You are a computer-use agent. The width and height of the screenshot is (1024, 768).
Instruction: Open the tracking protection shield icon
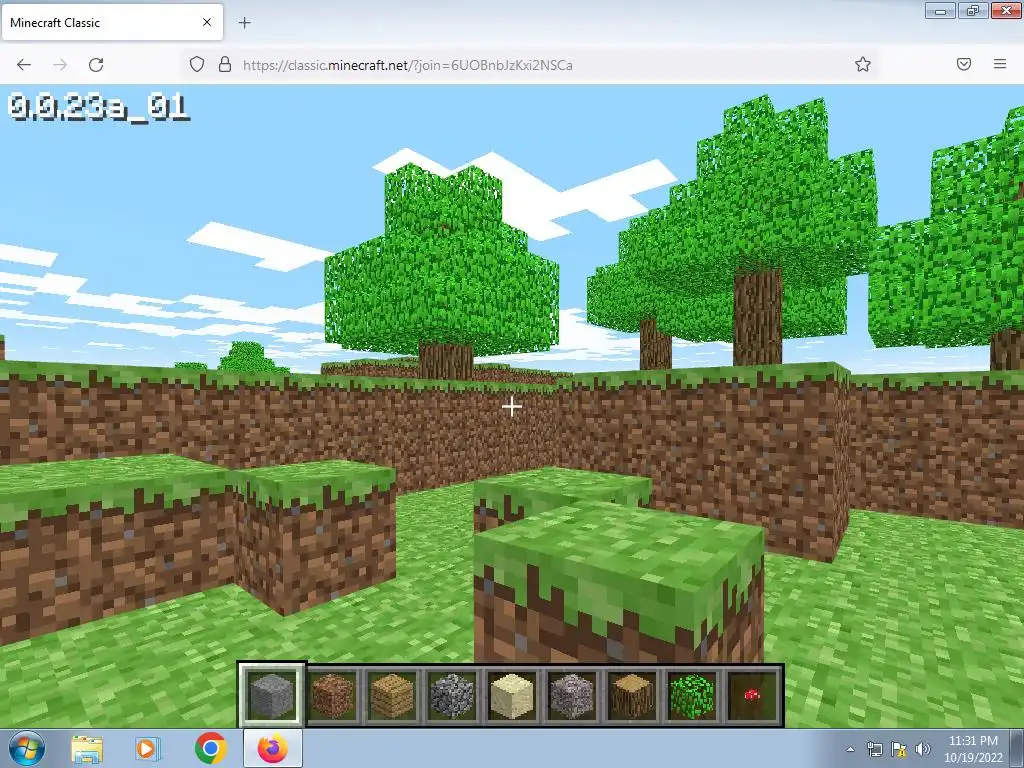197,64
